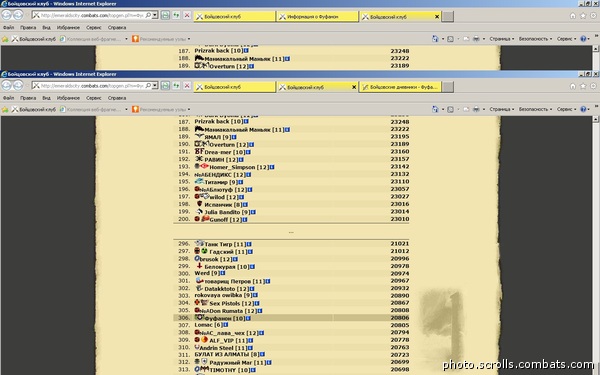This screenshot has height=375, width=600.
Task: Open player link Julia Bandito [9]
Action: (227, 212)
